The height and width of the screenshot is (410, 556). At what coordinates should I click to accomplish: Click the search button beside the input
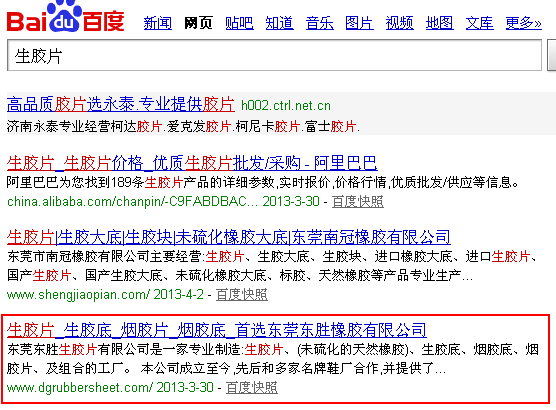[x=552, y=55]
